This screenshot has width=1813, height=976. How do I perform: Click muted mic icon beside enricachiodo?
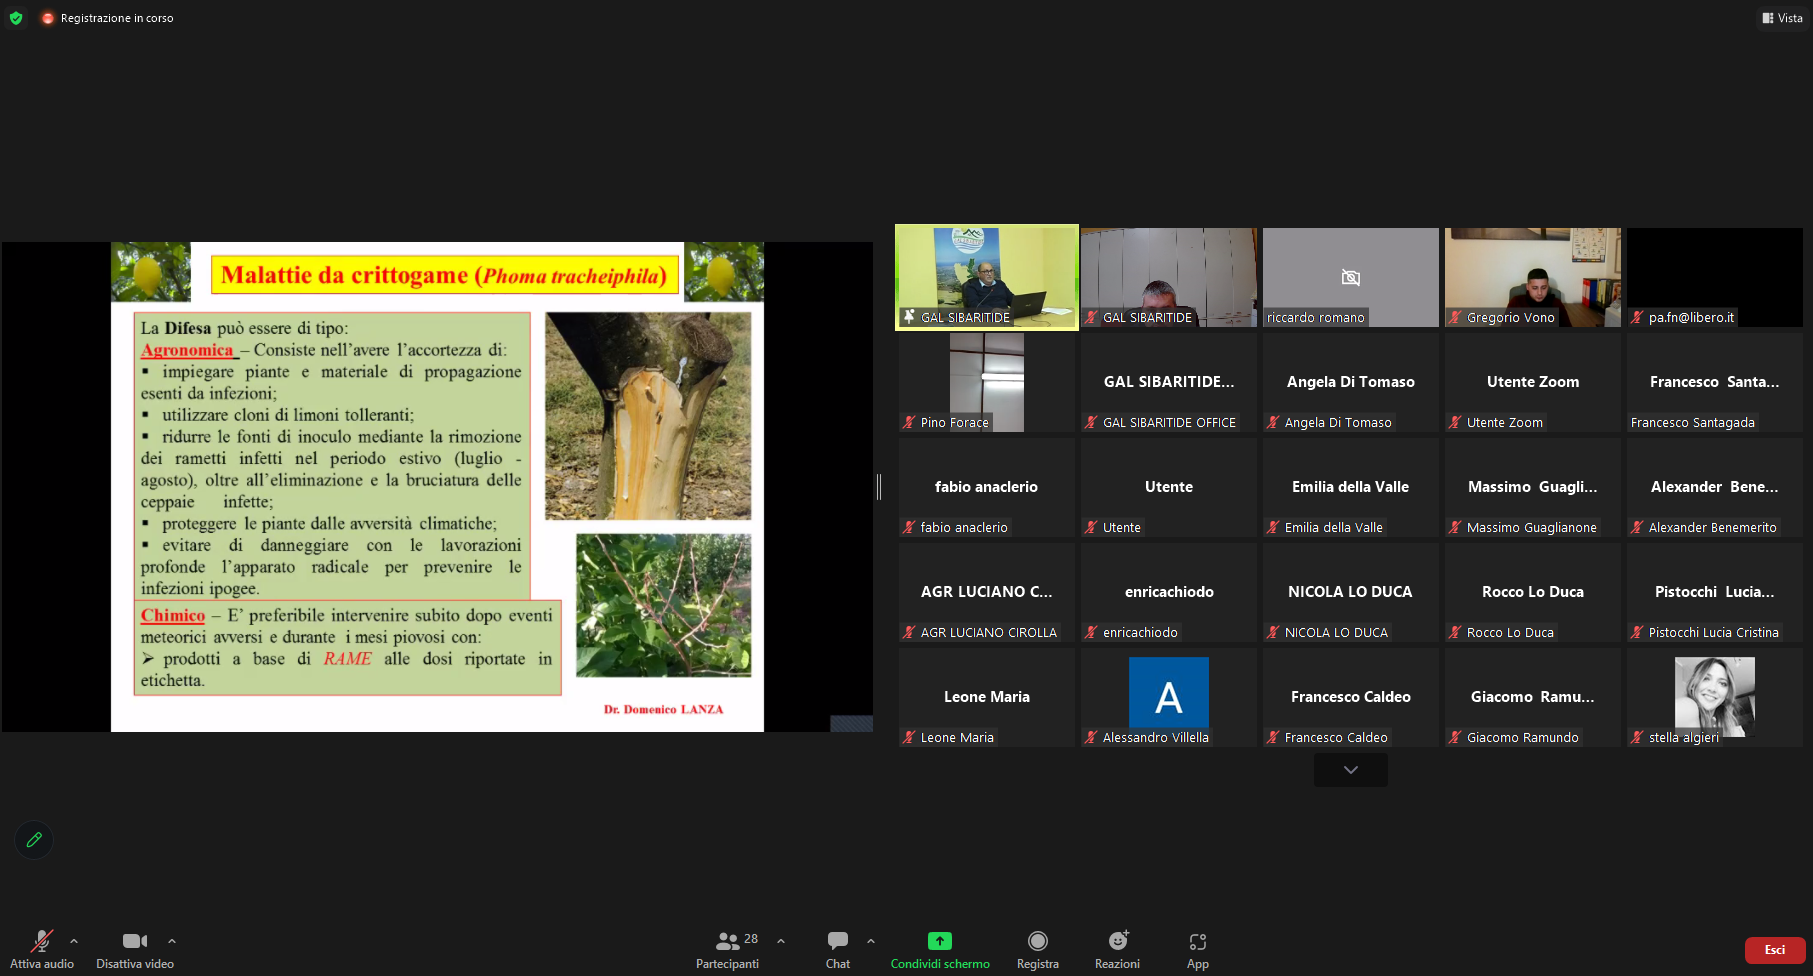(1092, 632)
